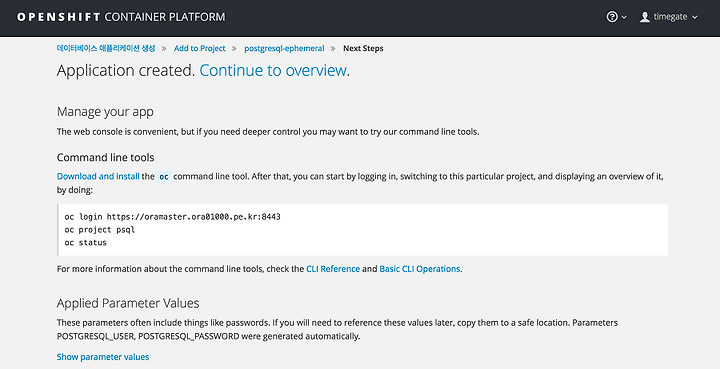Screen dimensions: 720x369
Task: Open the Add to Project breadcrumb
Action: pyautogui.click(x=199, y=48)
